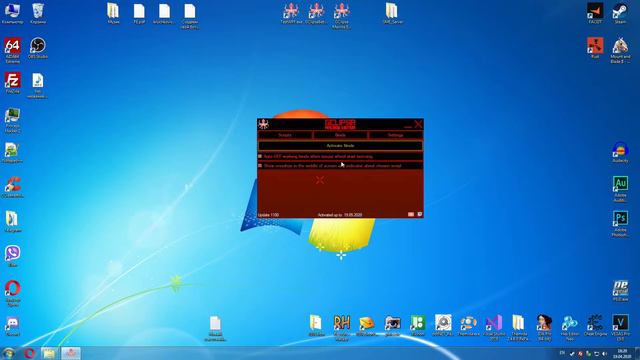Open the Scripts tab in the macro app
This screenshot has width=640, height=360.
click(285, 135)
